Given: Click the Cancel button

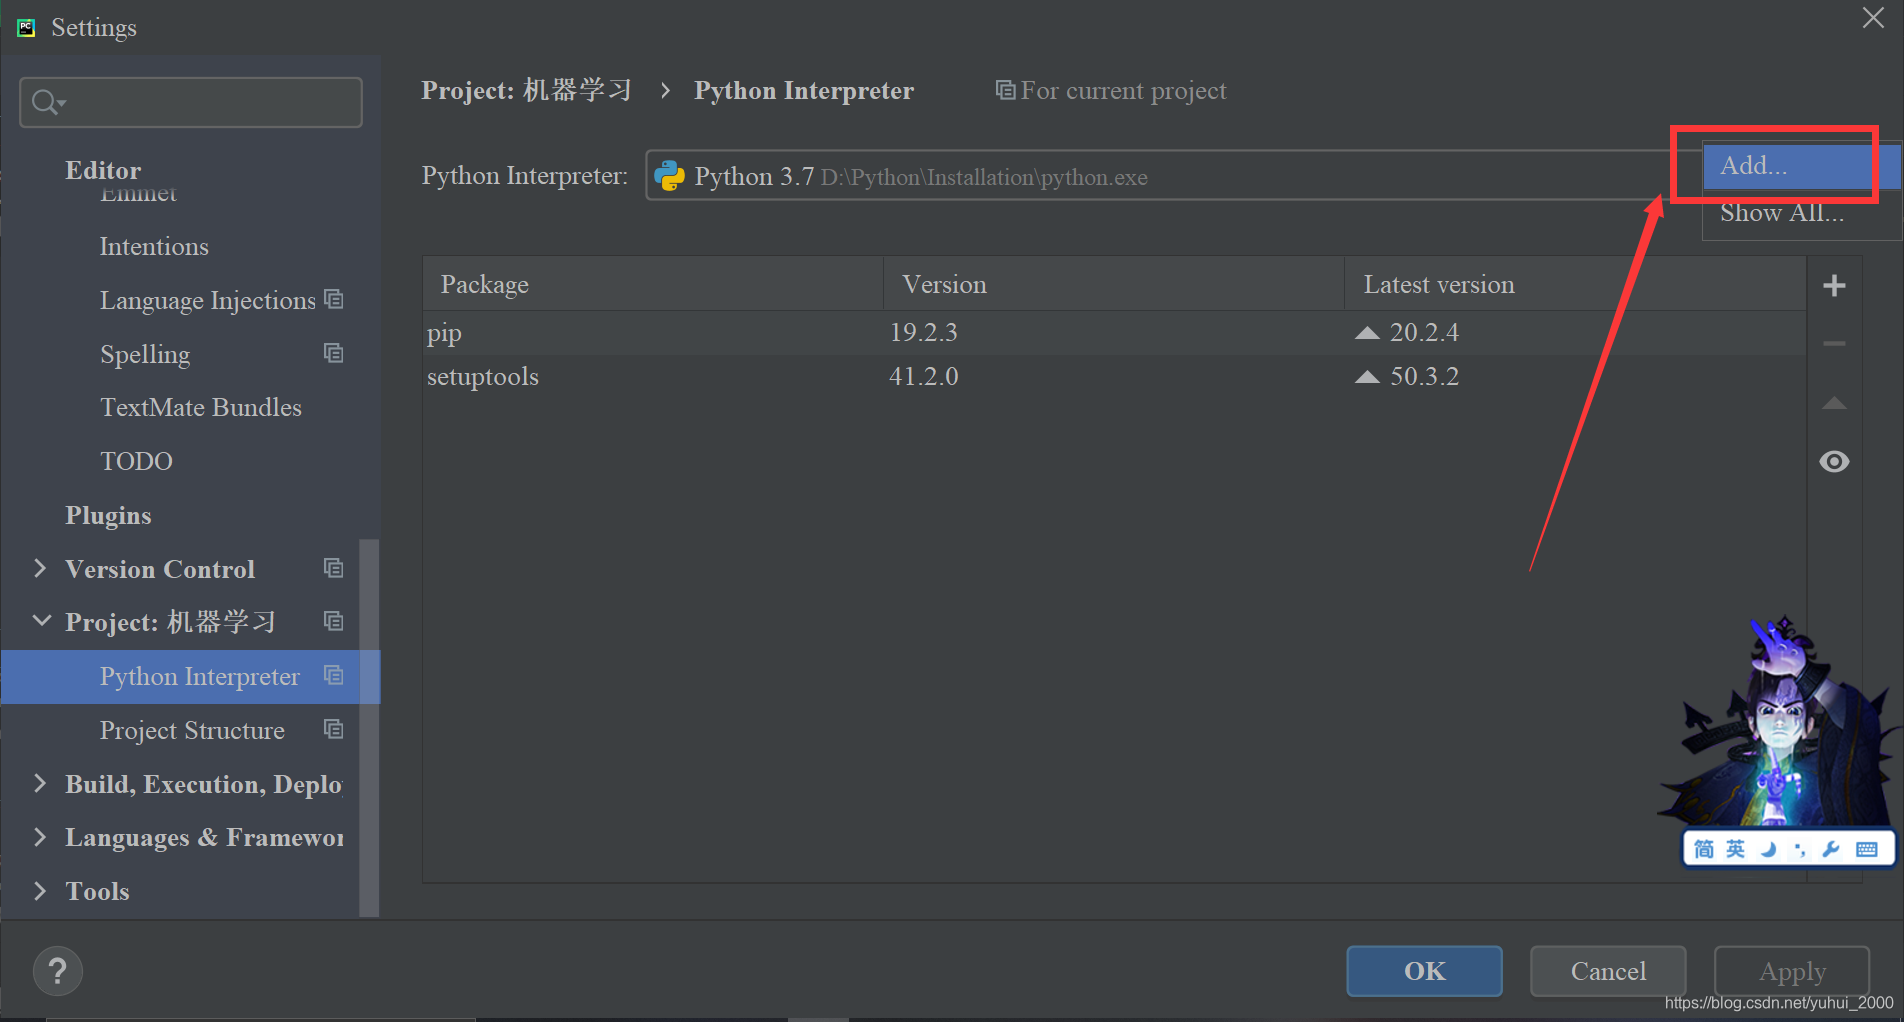Looking at the screenshot, I should click(1608, 971).
